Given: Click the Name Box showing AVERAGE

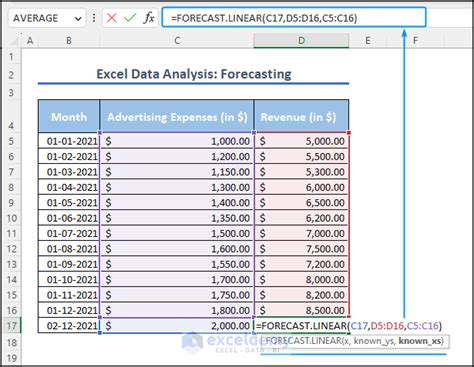Looking at the screenshot, I should [46, 18].
